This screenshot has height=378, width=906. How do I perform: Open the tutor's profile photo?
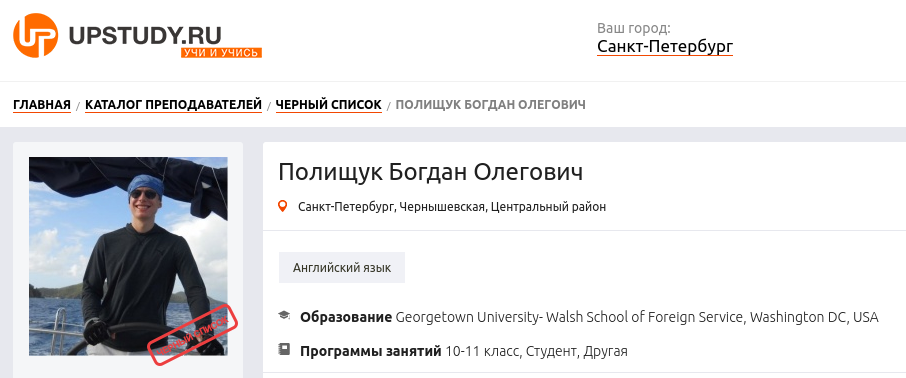coord(128,256)
